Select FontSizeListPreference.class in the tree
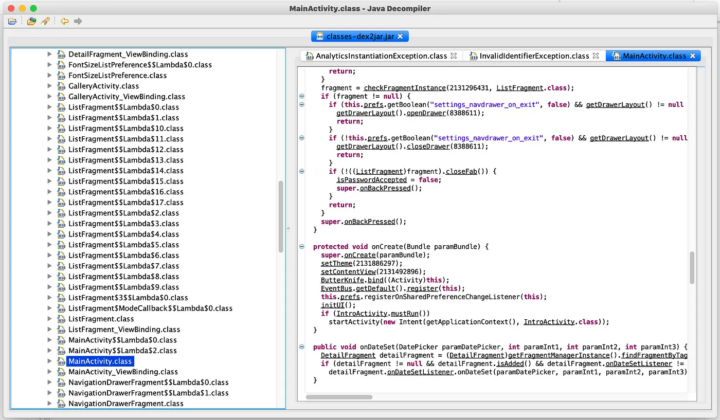 (x=117, y=75)
